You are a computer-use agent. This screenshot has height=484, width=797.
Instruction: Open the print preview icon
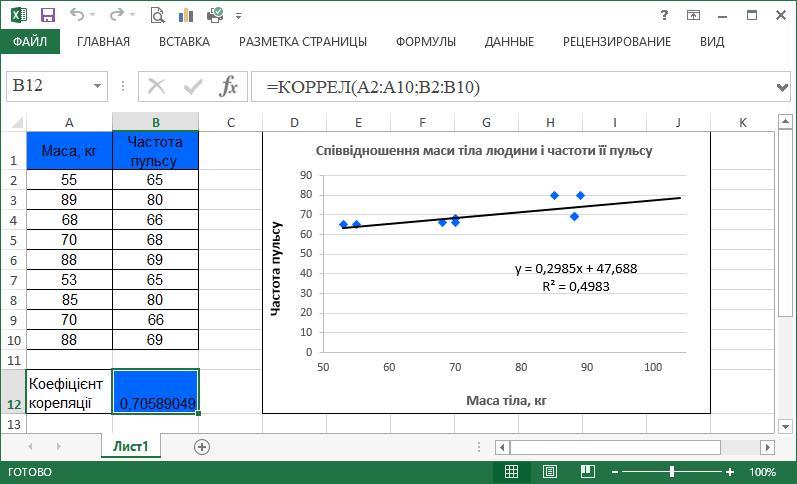coord(158,15)
